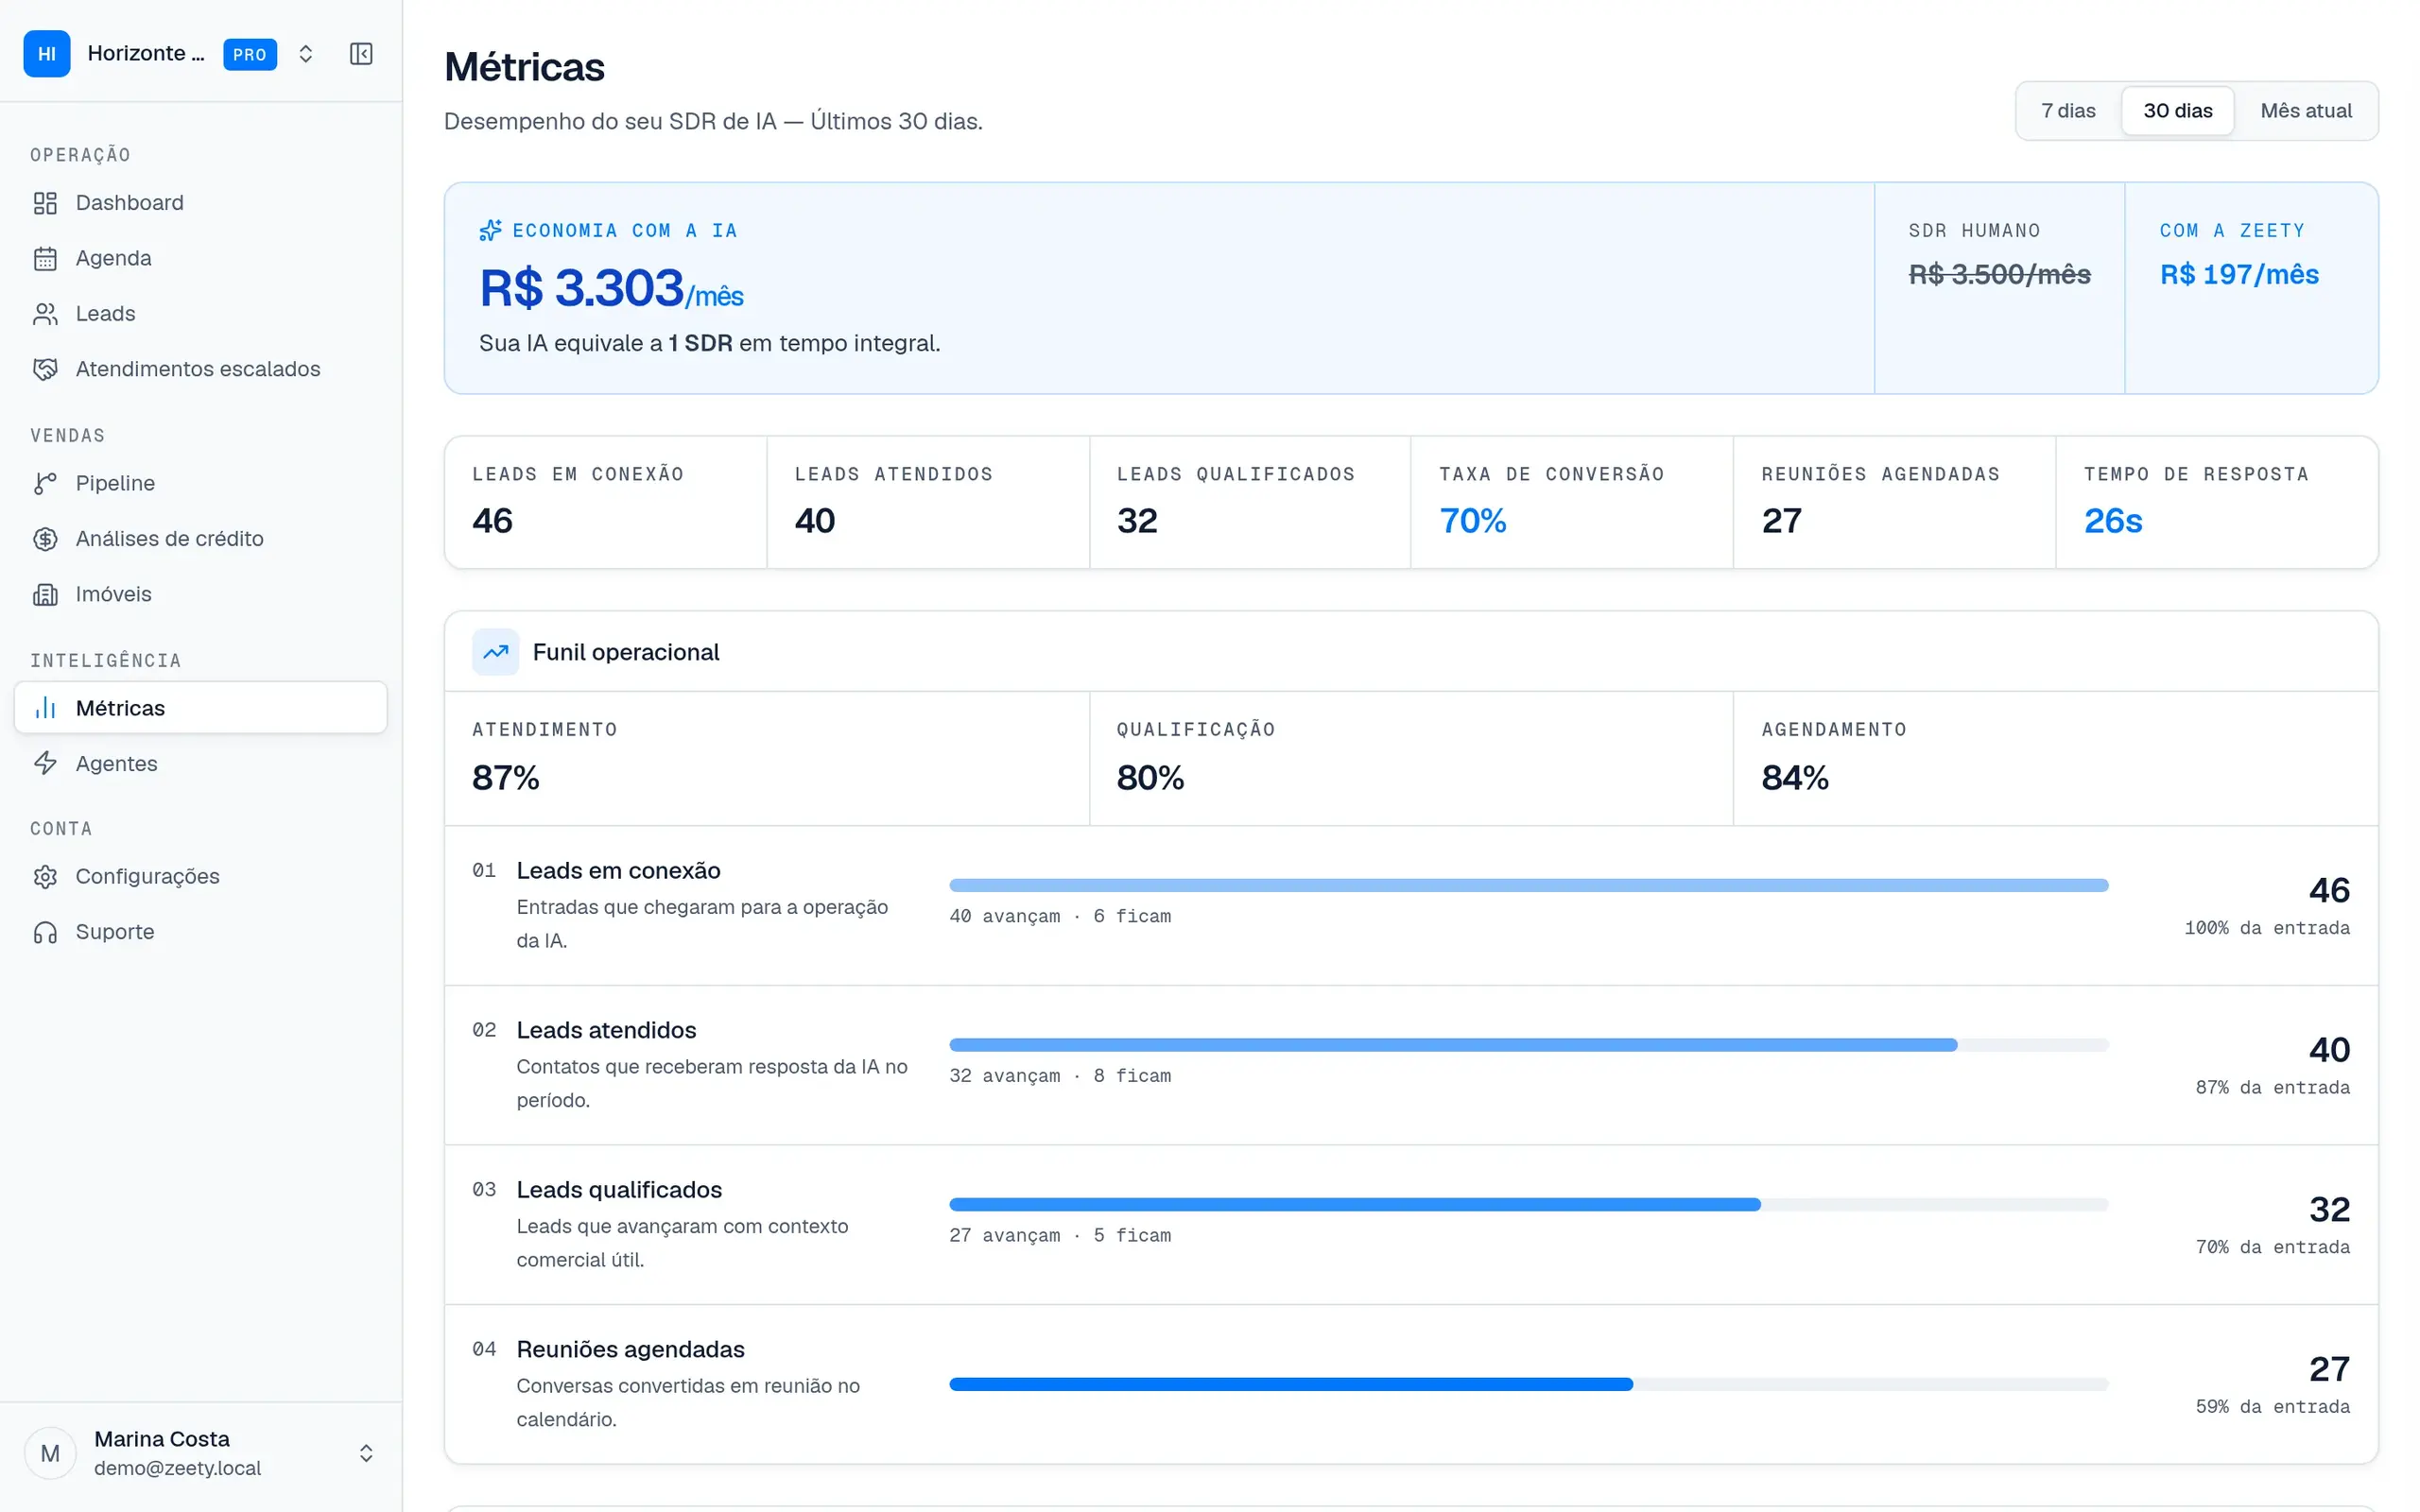Expand the Marina Costa account menu chevrons
The height and width of the screenshot is (1512, 2420).
366,1453
